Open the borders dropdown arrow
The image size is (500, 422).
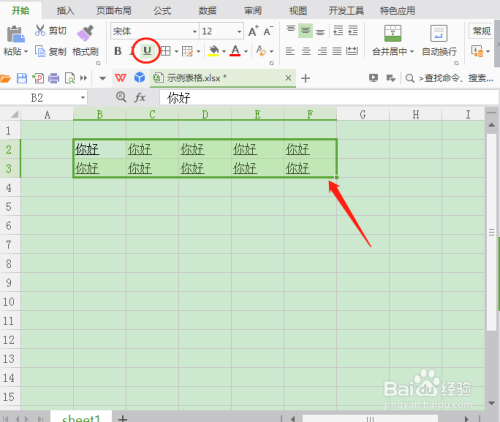[x=176, y=51]
